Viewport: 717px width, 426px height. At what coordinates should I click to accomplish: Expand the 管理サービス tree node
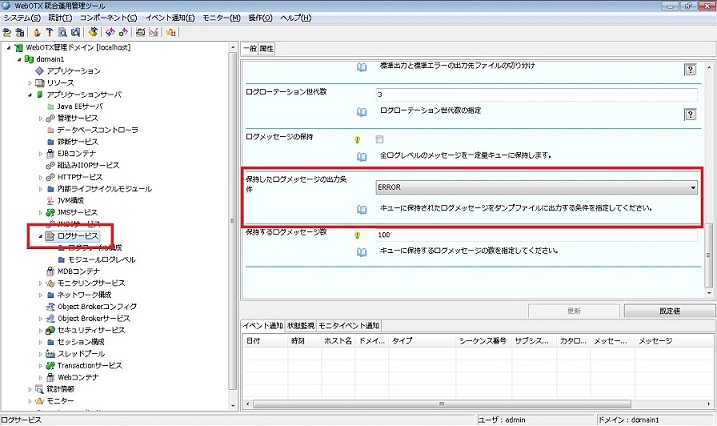(40, 118)
